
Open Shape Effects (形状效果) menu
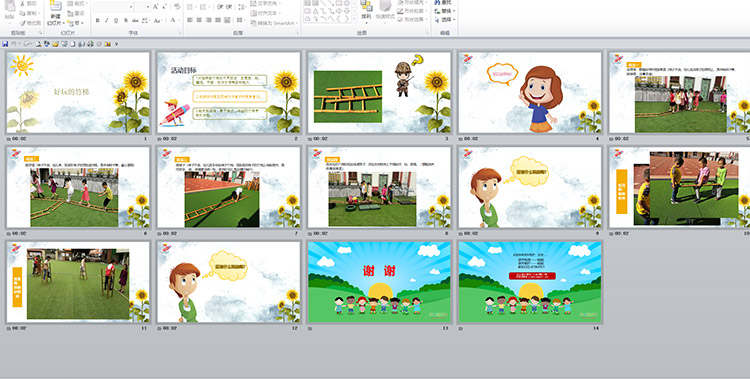(x=412, y=19)
